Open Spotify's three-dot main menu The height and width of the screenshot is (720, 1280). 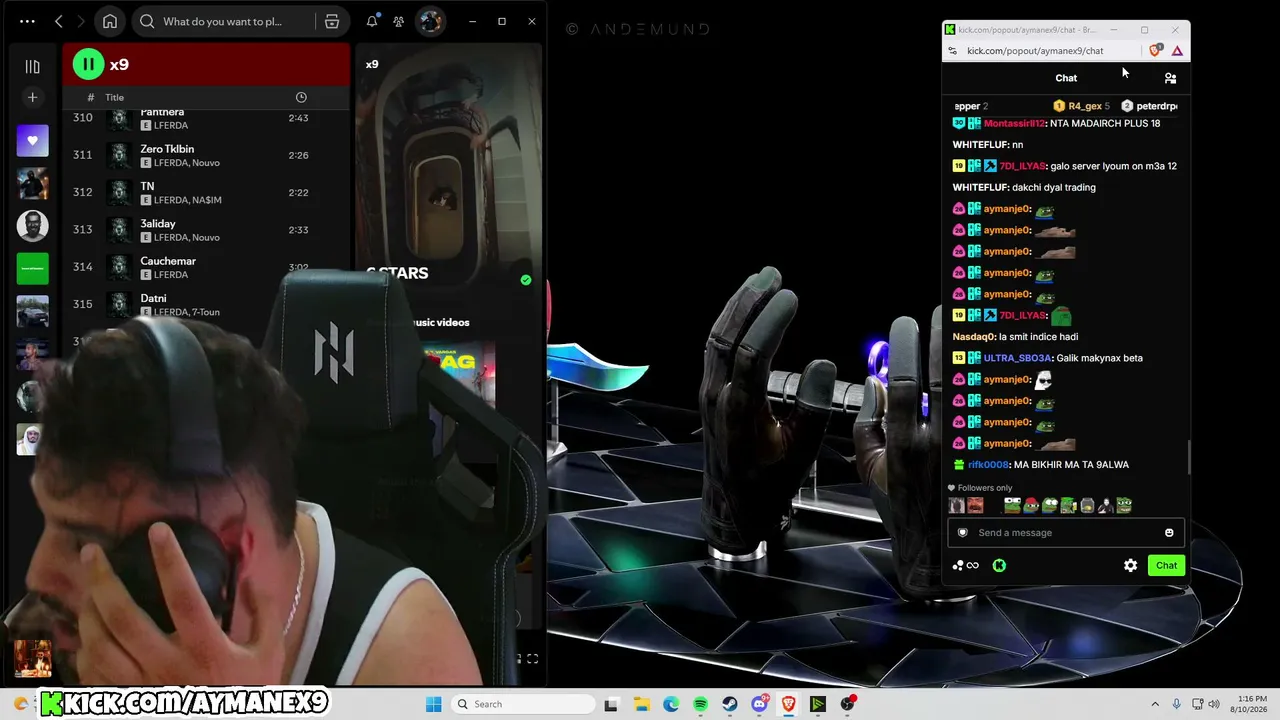pos(27,21)
